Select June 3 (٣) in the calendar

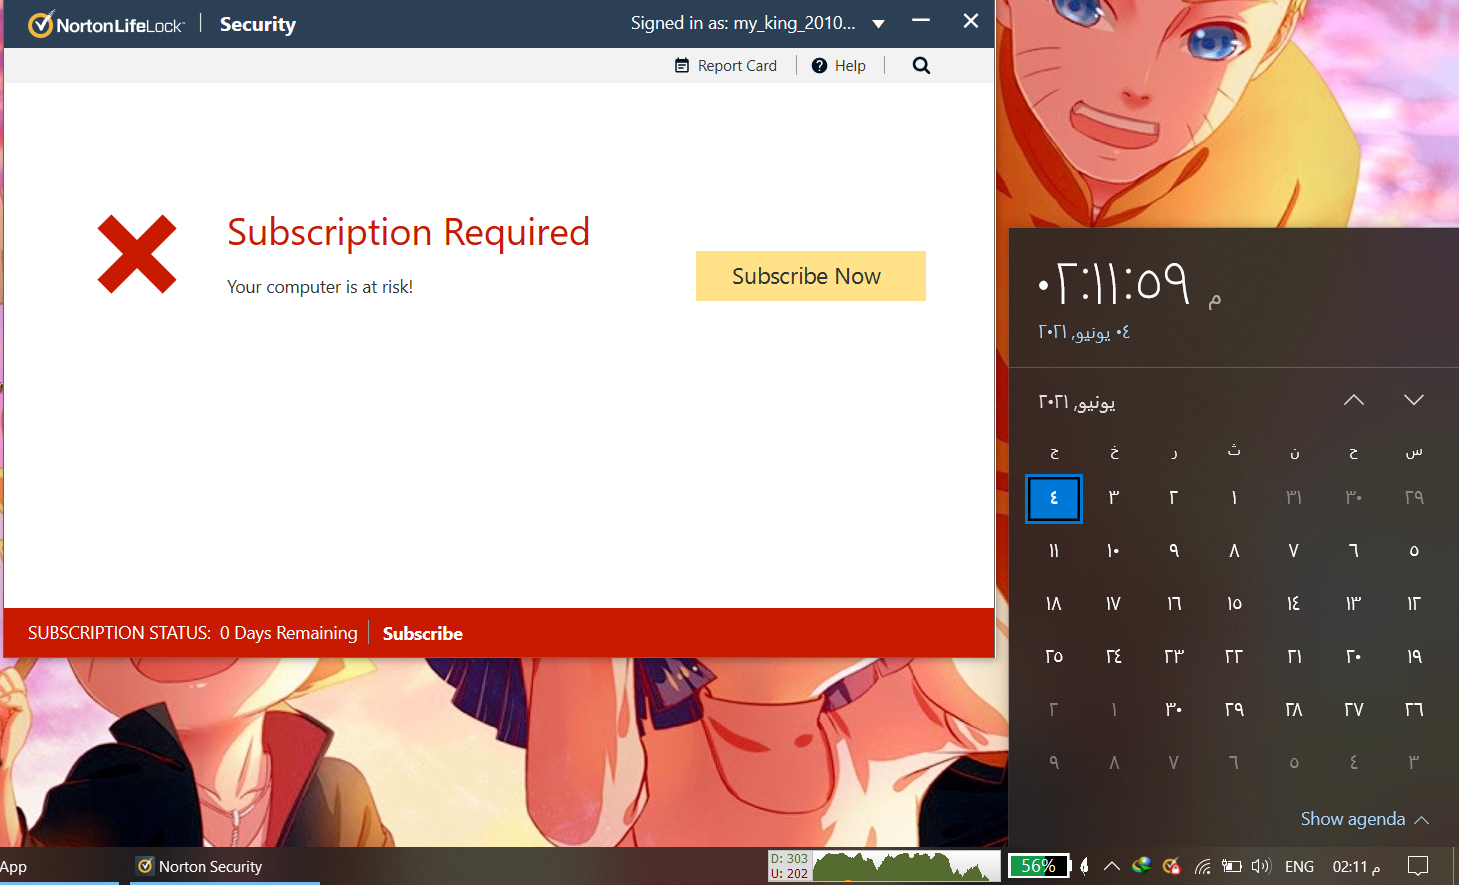coord(1114,498)
